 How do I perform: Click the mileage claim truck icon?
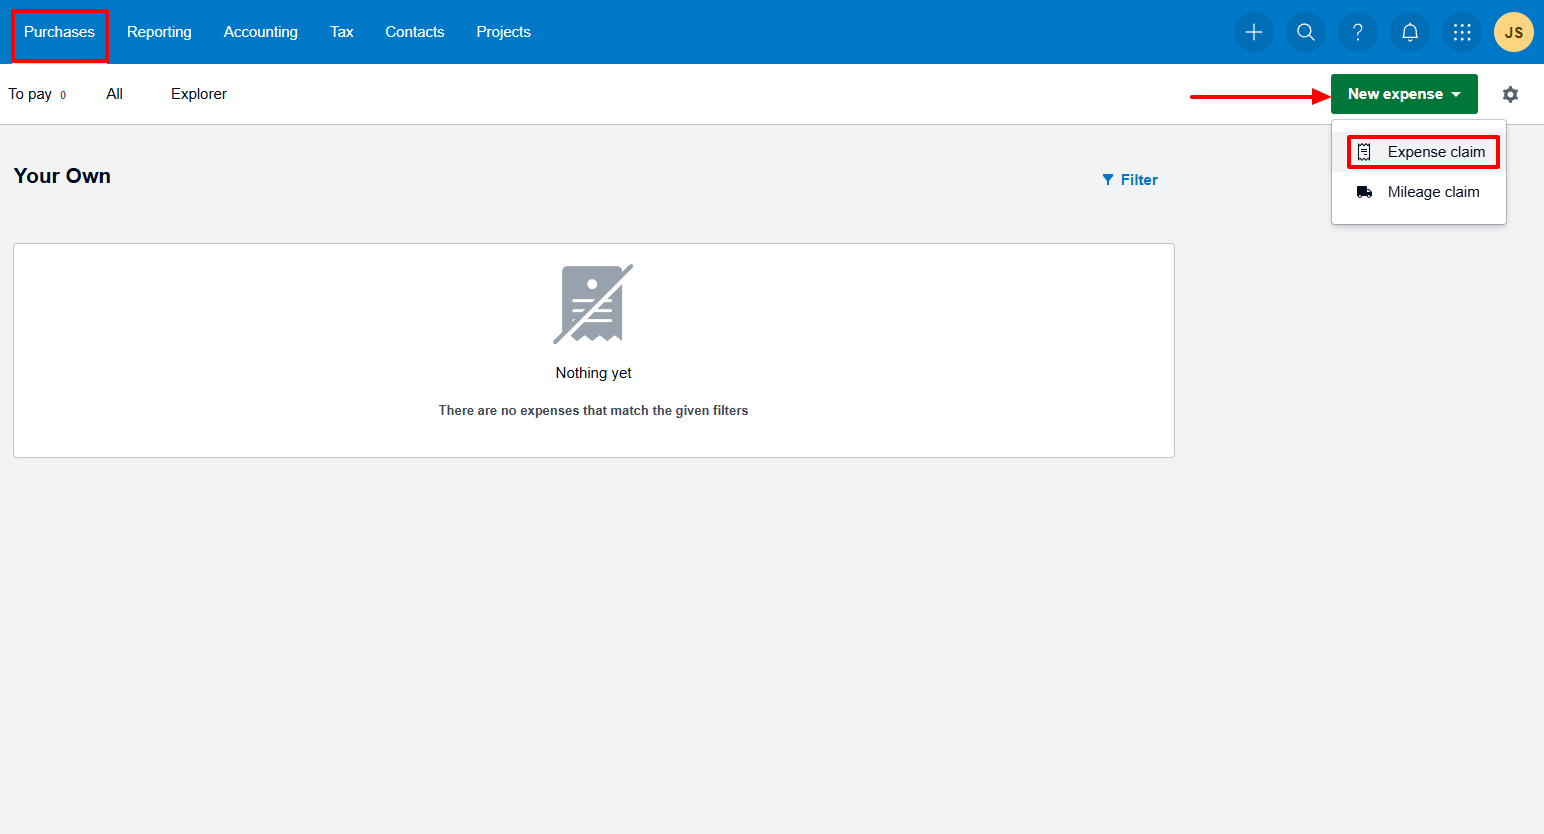[1364, 191]
